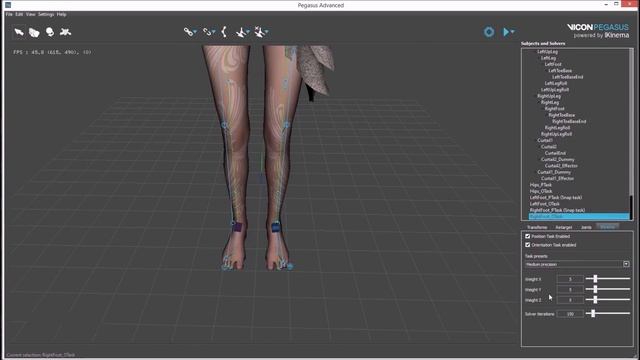Click the round head-shaped toolbar icon

pos(50,32)
